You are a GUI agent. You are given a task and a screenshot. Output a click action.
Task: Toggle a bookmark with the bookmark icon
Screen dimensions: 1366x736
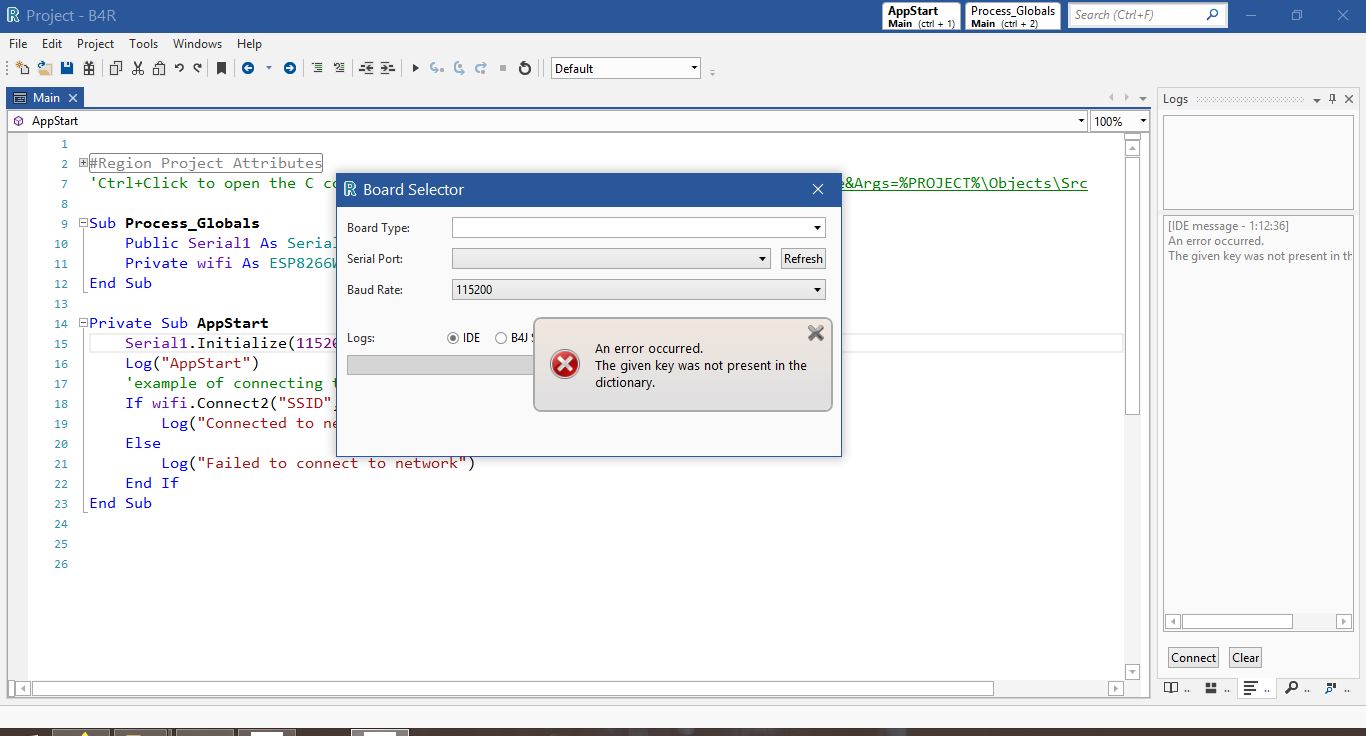click(222, 68)
